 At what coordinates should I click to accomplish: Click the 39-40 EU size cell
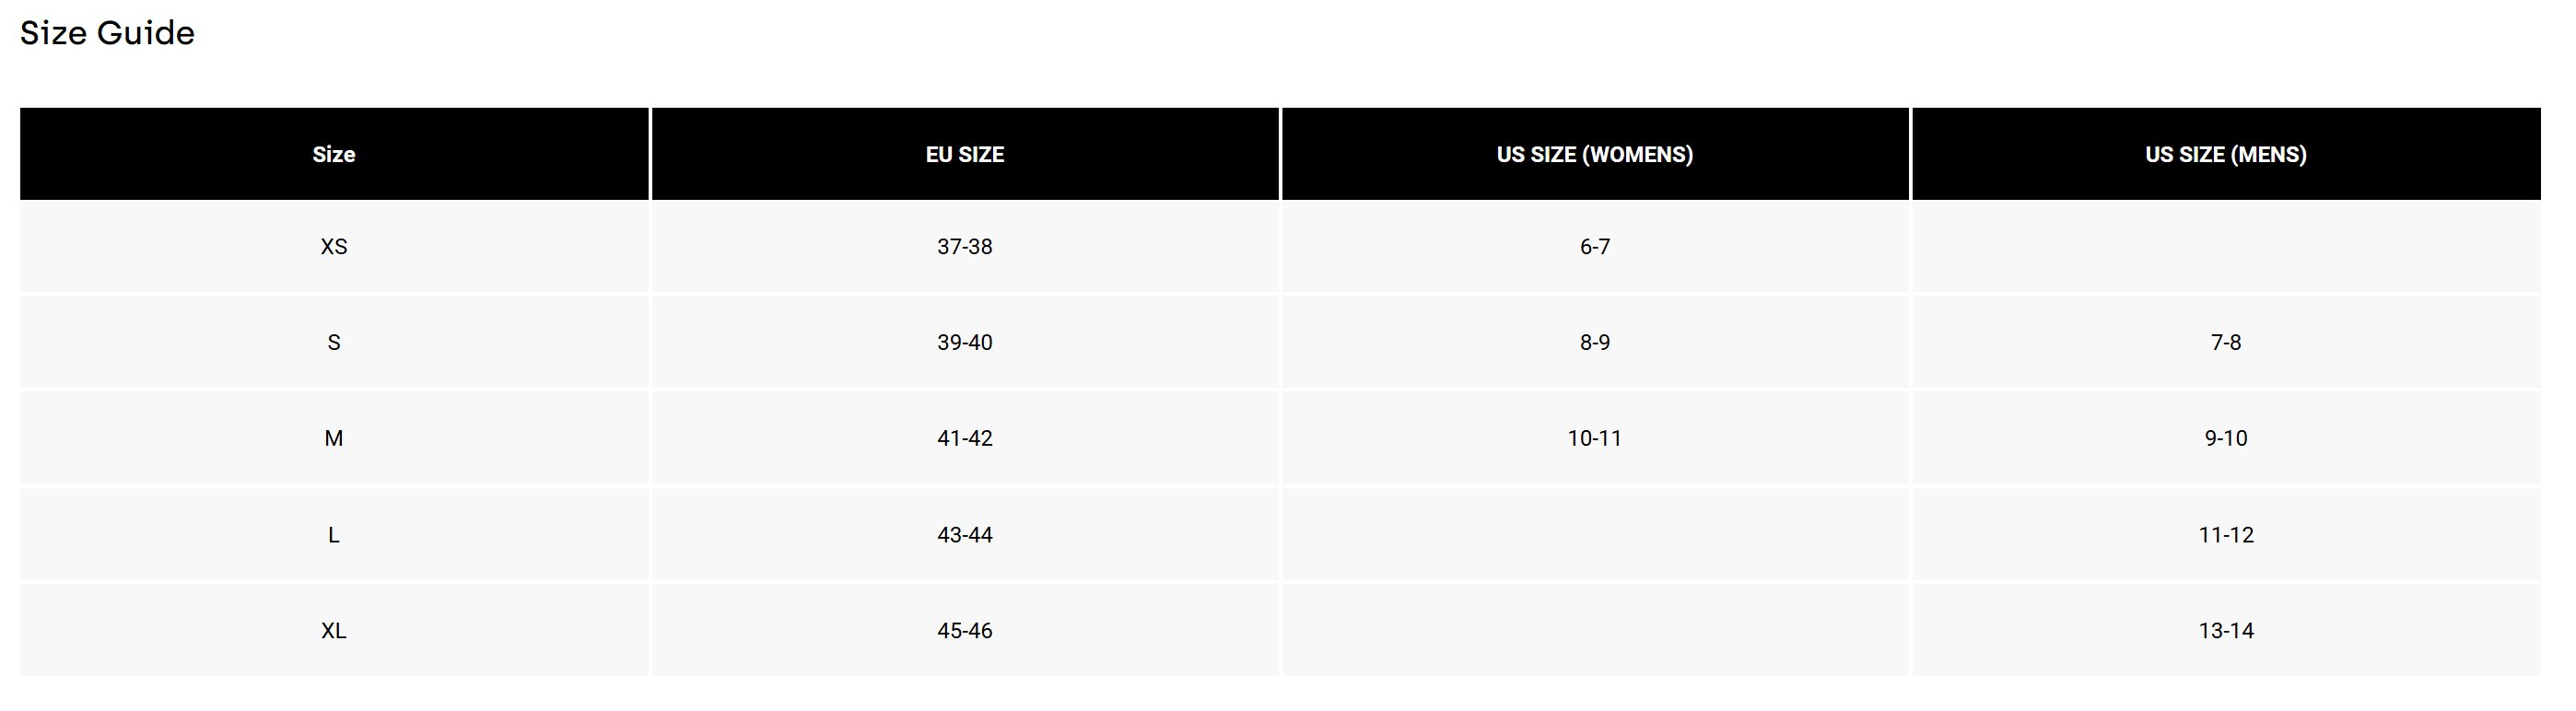(x=965, y=342)
